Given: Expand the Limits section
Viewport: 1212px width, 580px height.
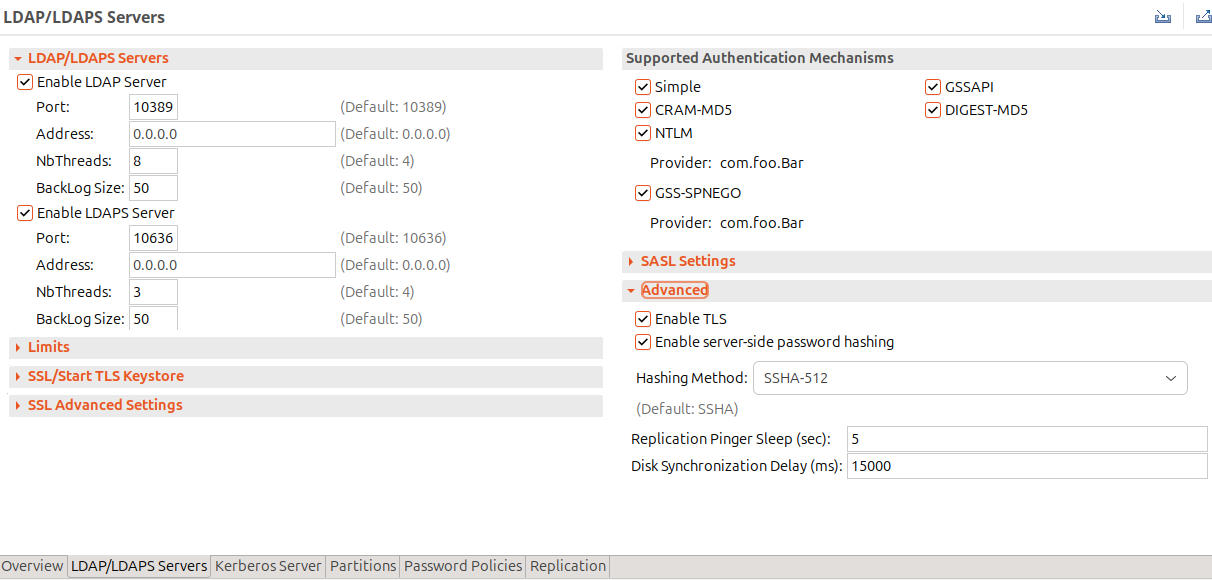Looking at the screenshot, I should [x=48, y=347].
